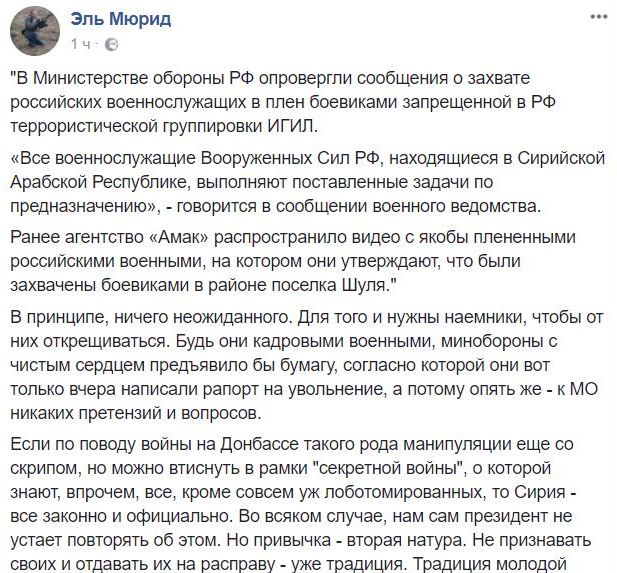The image size is (617, 573).
Task: Open the Эль Мюрид author name link
Action: pyautogui.click(x=121, y=19)
